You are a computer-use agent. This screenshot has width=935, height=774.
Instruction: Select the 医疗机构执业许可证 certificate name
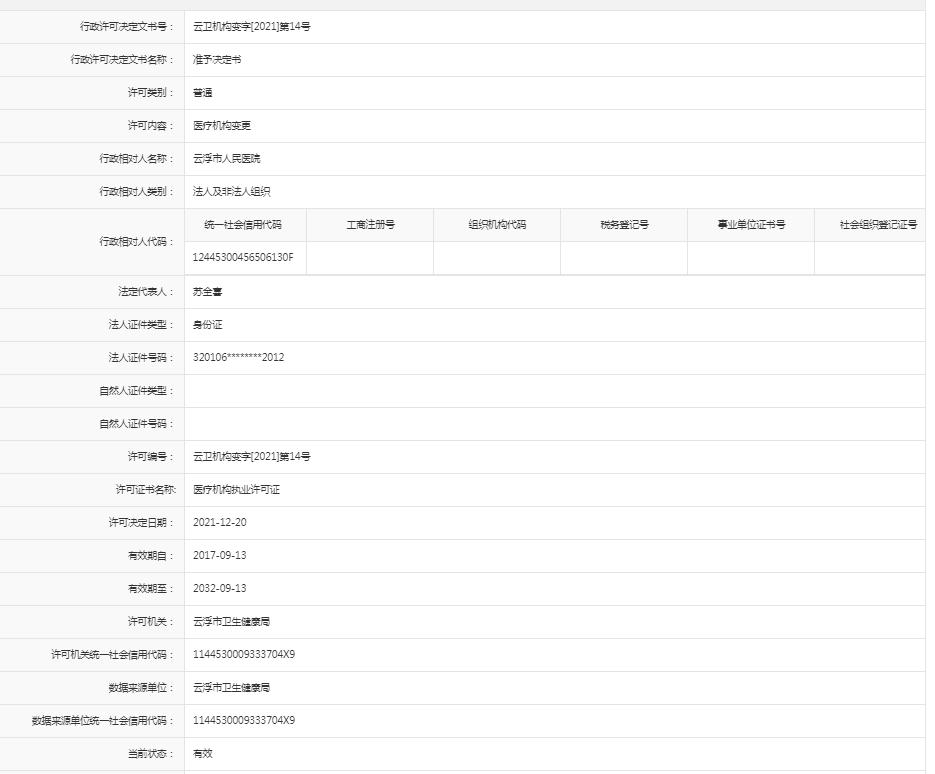237,490
